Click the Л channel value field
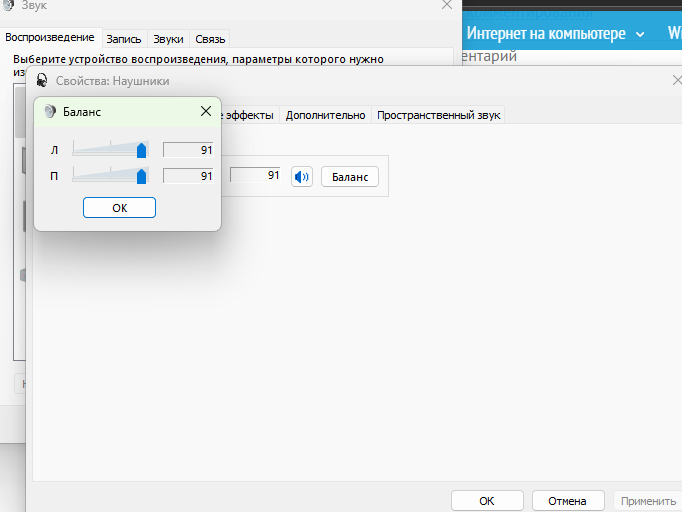 [188, 150]
